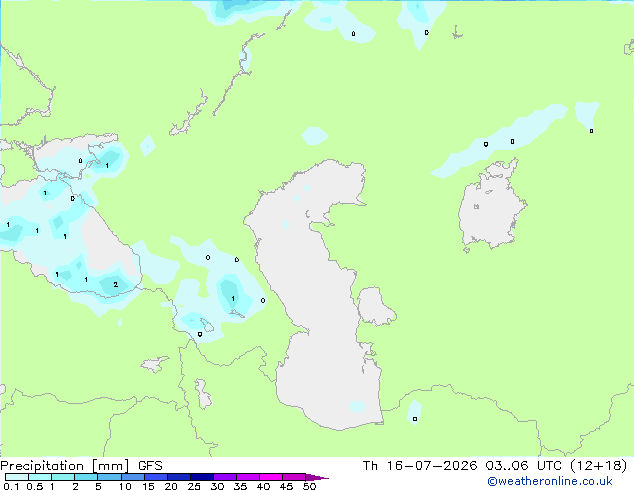Pick the legend swatch between 10 and 15
634x490 pixels.
point(133,477)
